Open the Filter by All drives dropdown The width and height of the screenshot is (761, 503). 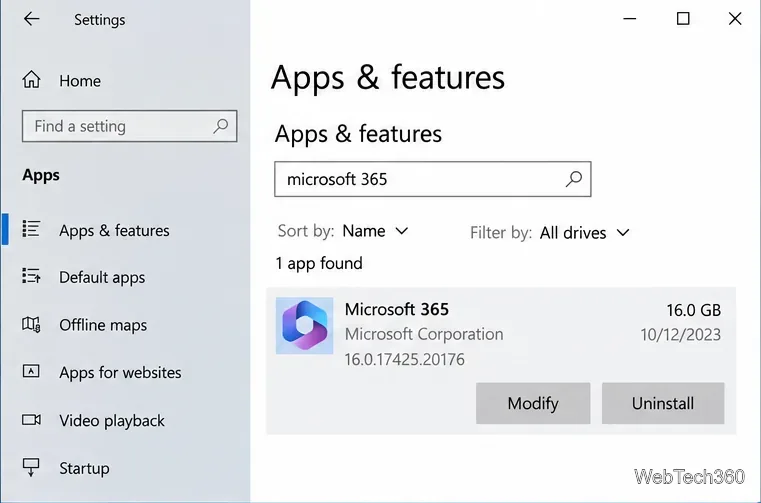coord(585,233)
